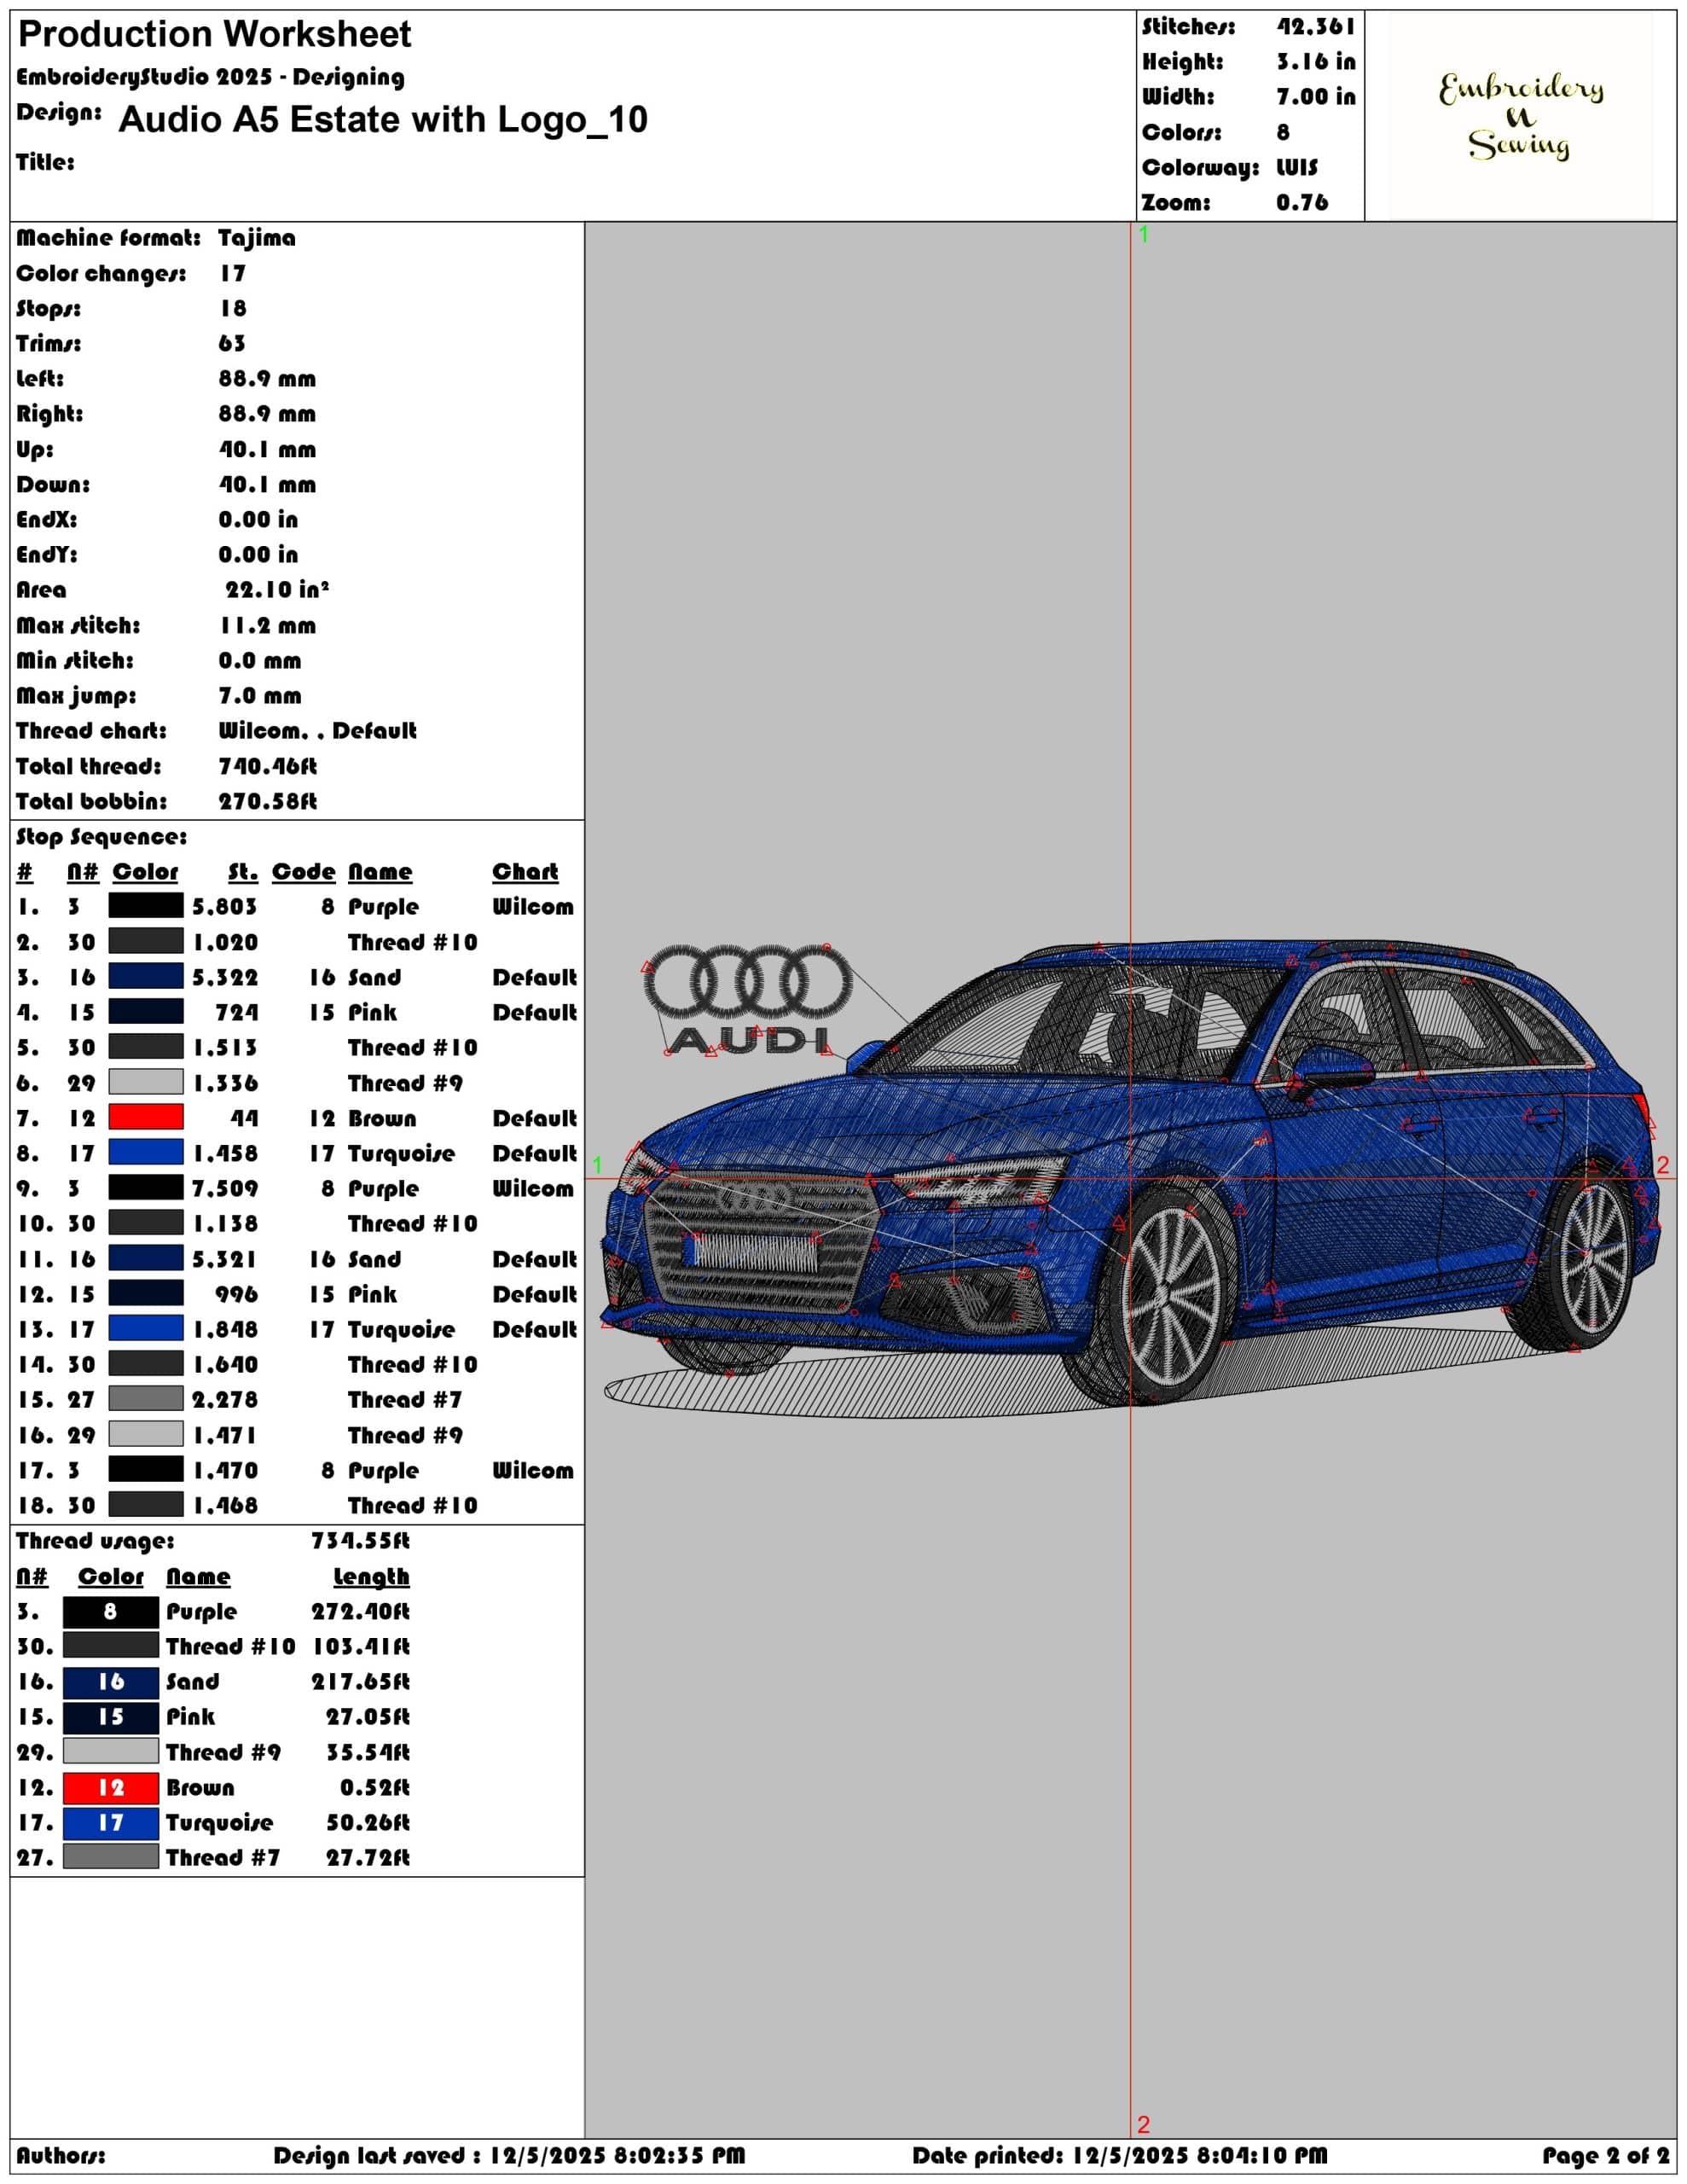Image resolution: width=1687 pixels, height=2184 pixels.
Task: Click 'Design last saved' timestamp in footer
Action: click(x=509, y=2156)
